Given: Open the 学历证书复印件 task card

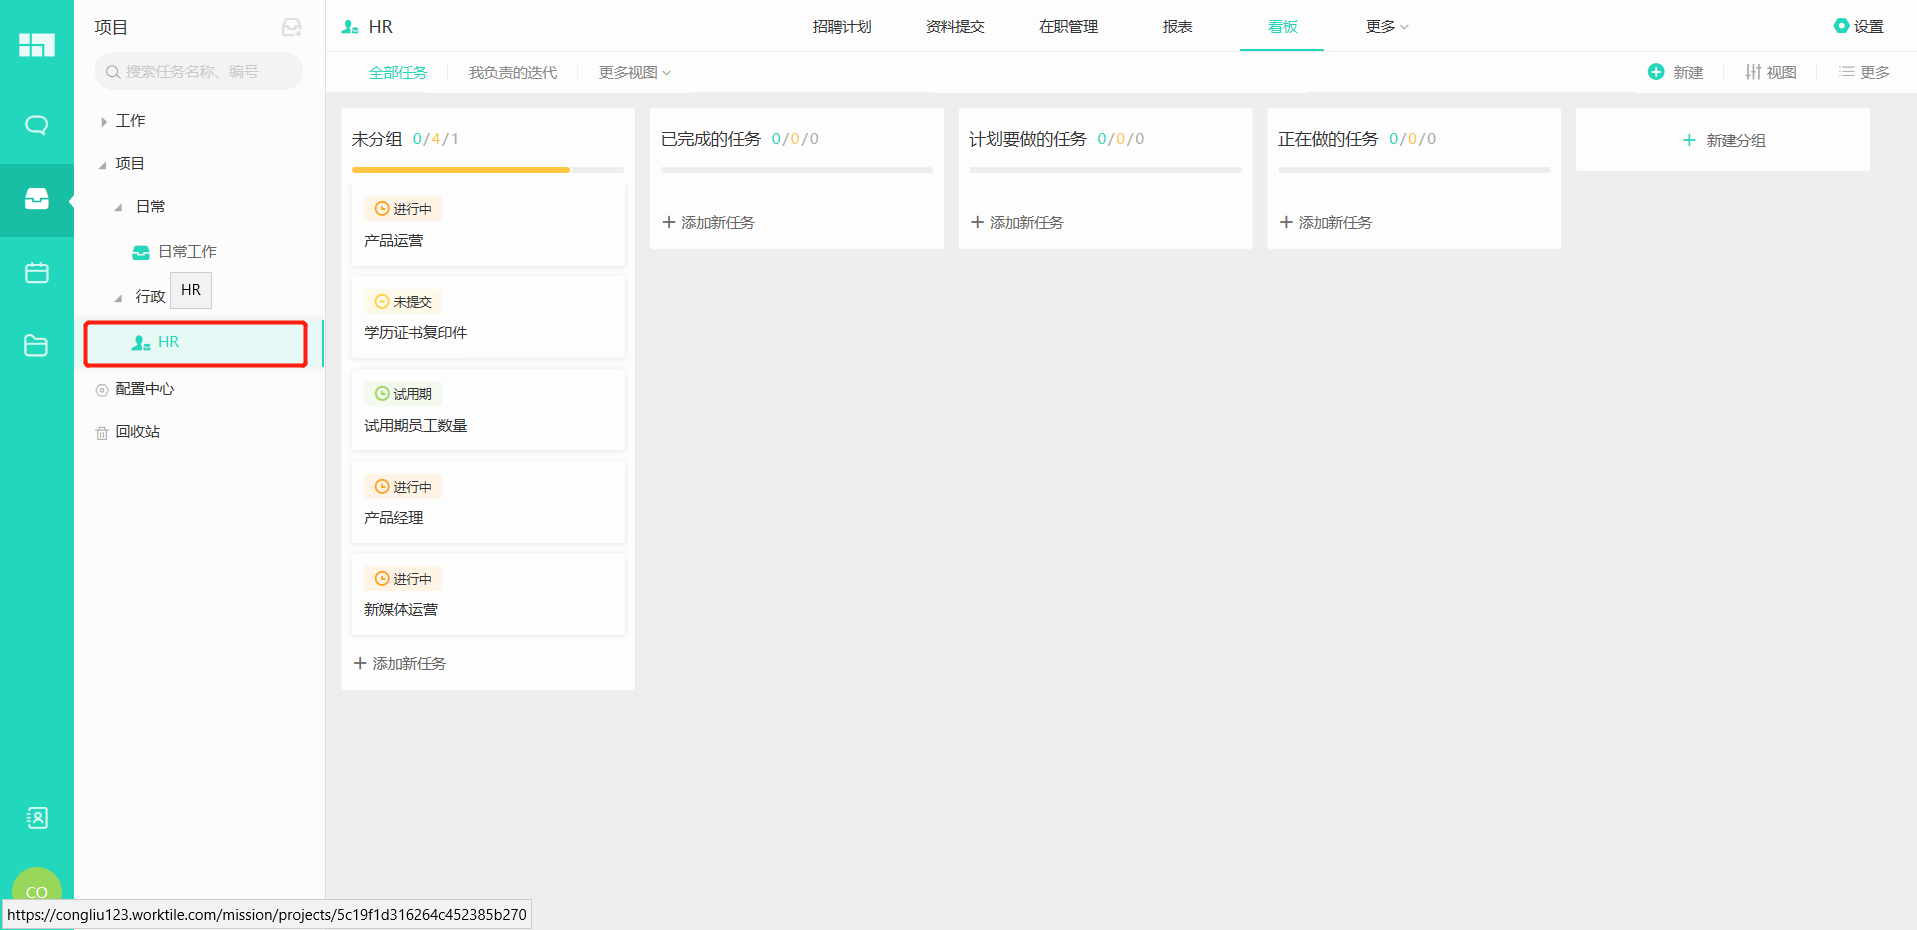Looking at the screenshot, I should tap(487, 318).
